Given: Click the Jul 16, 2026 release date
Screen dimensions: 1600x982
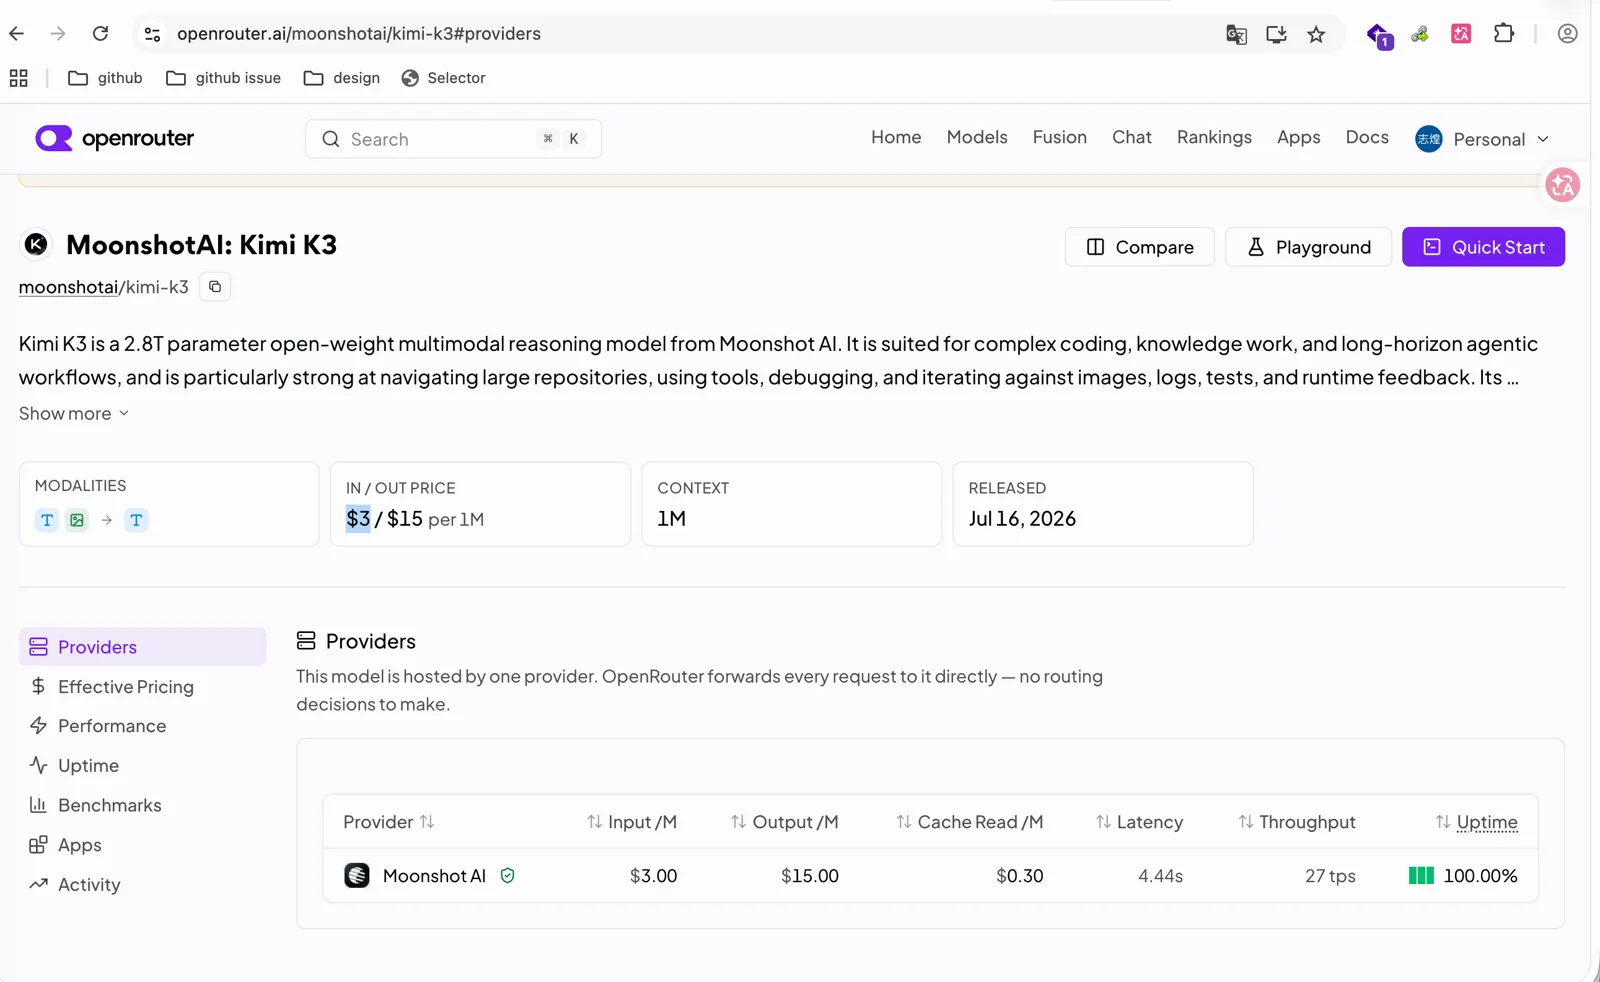Looking at the screenshot, I should coord(1022,519).
